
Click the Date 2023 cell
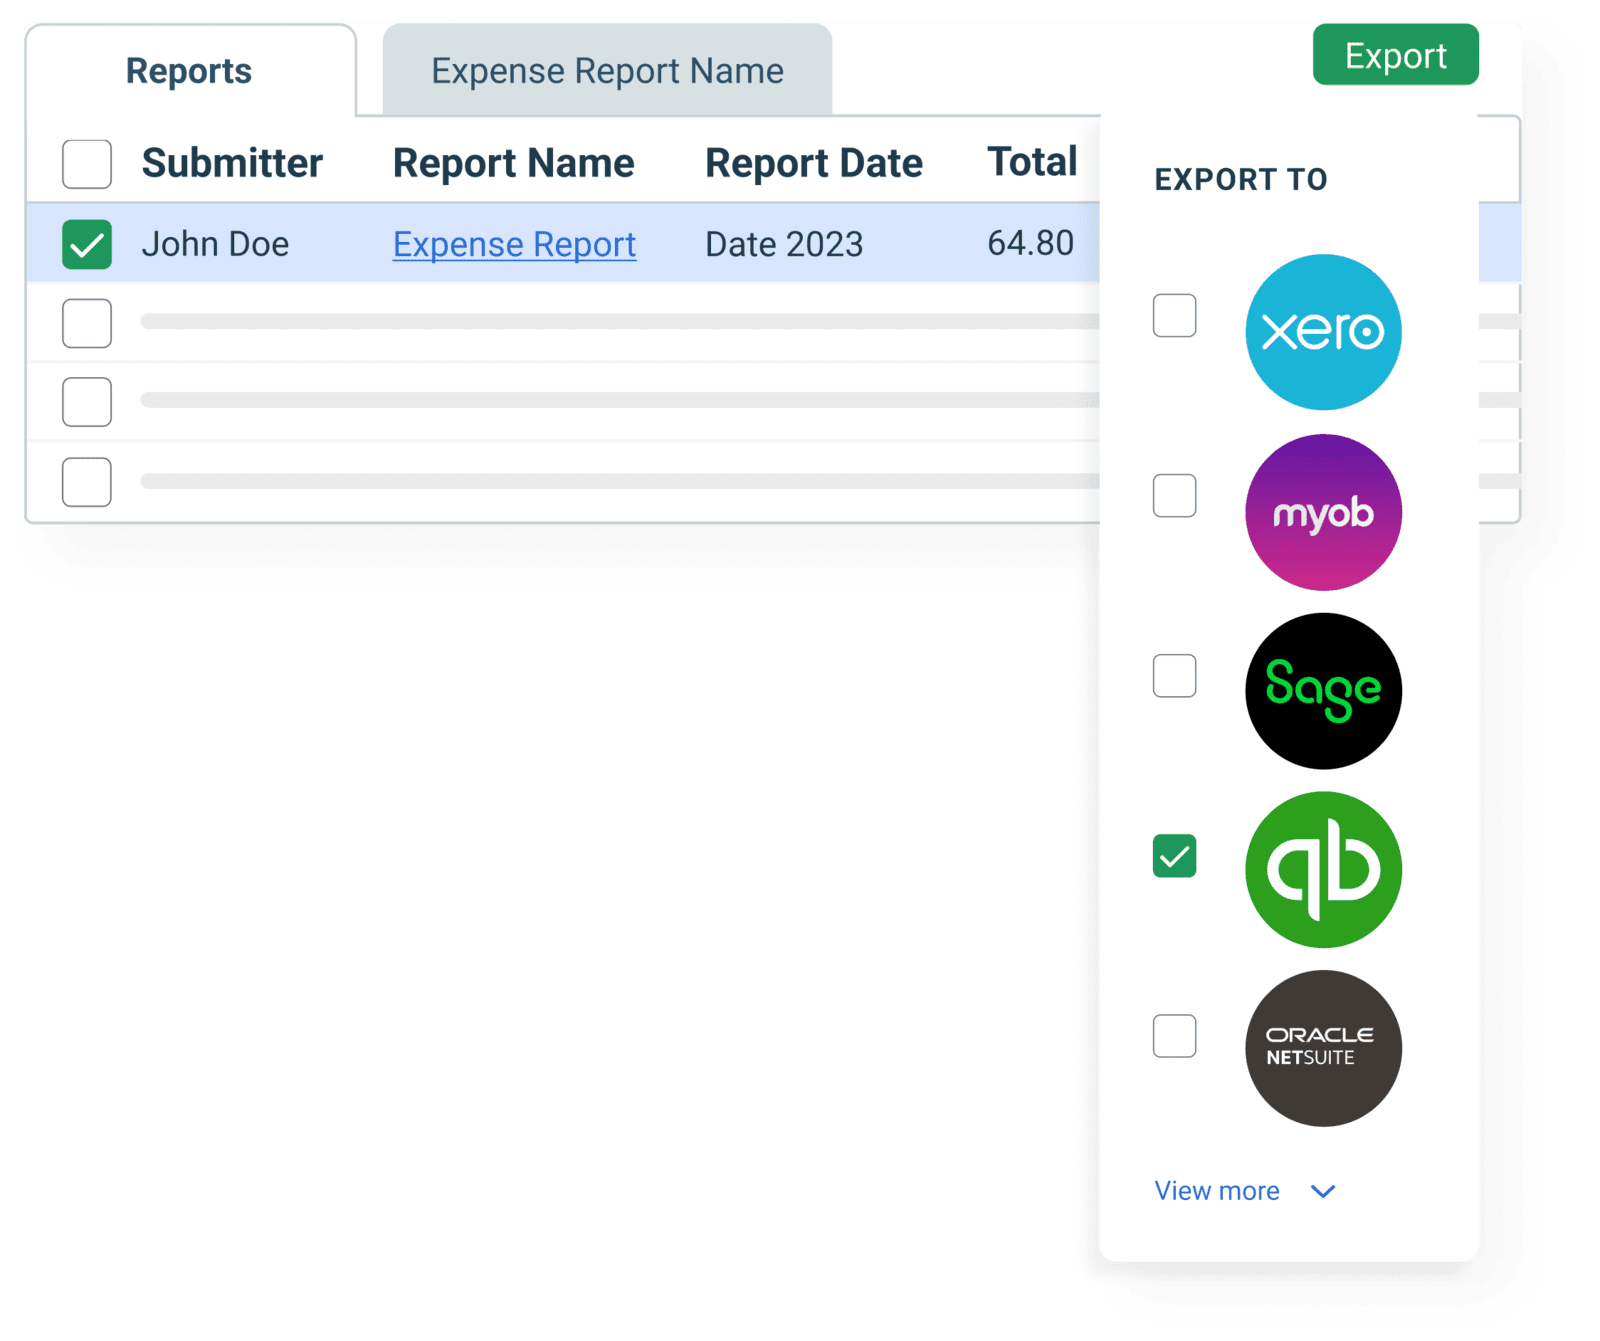pyautogui.click(x=784, y=244)
